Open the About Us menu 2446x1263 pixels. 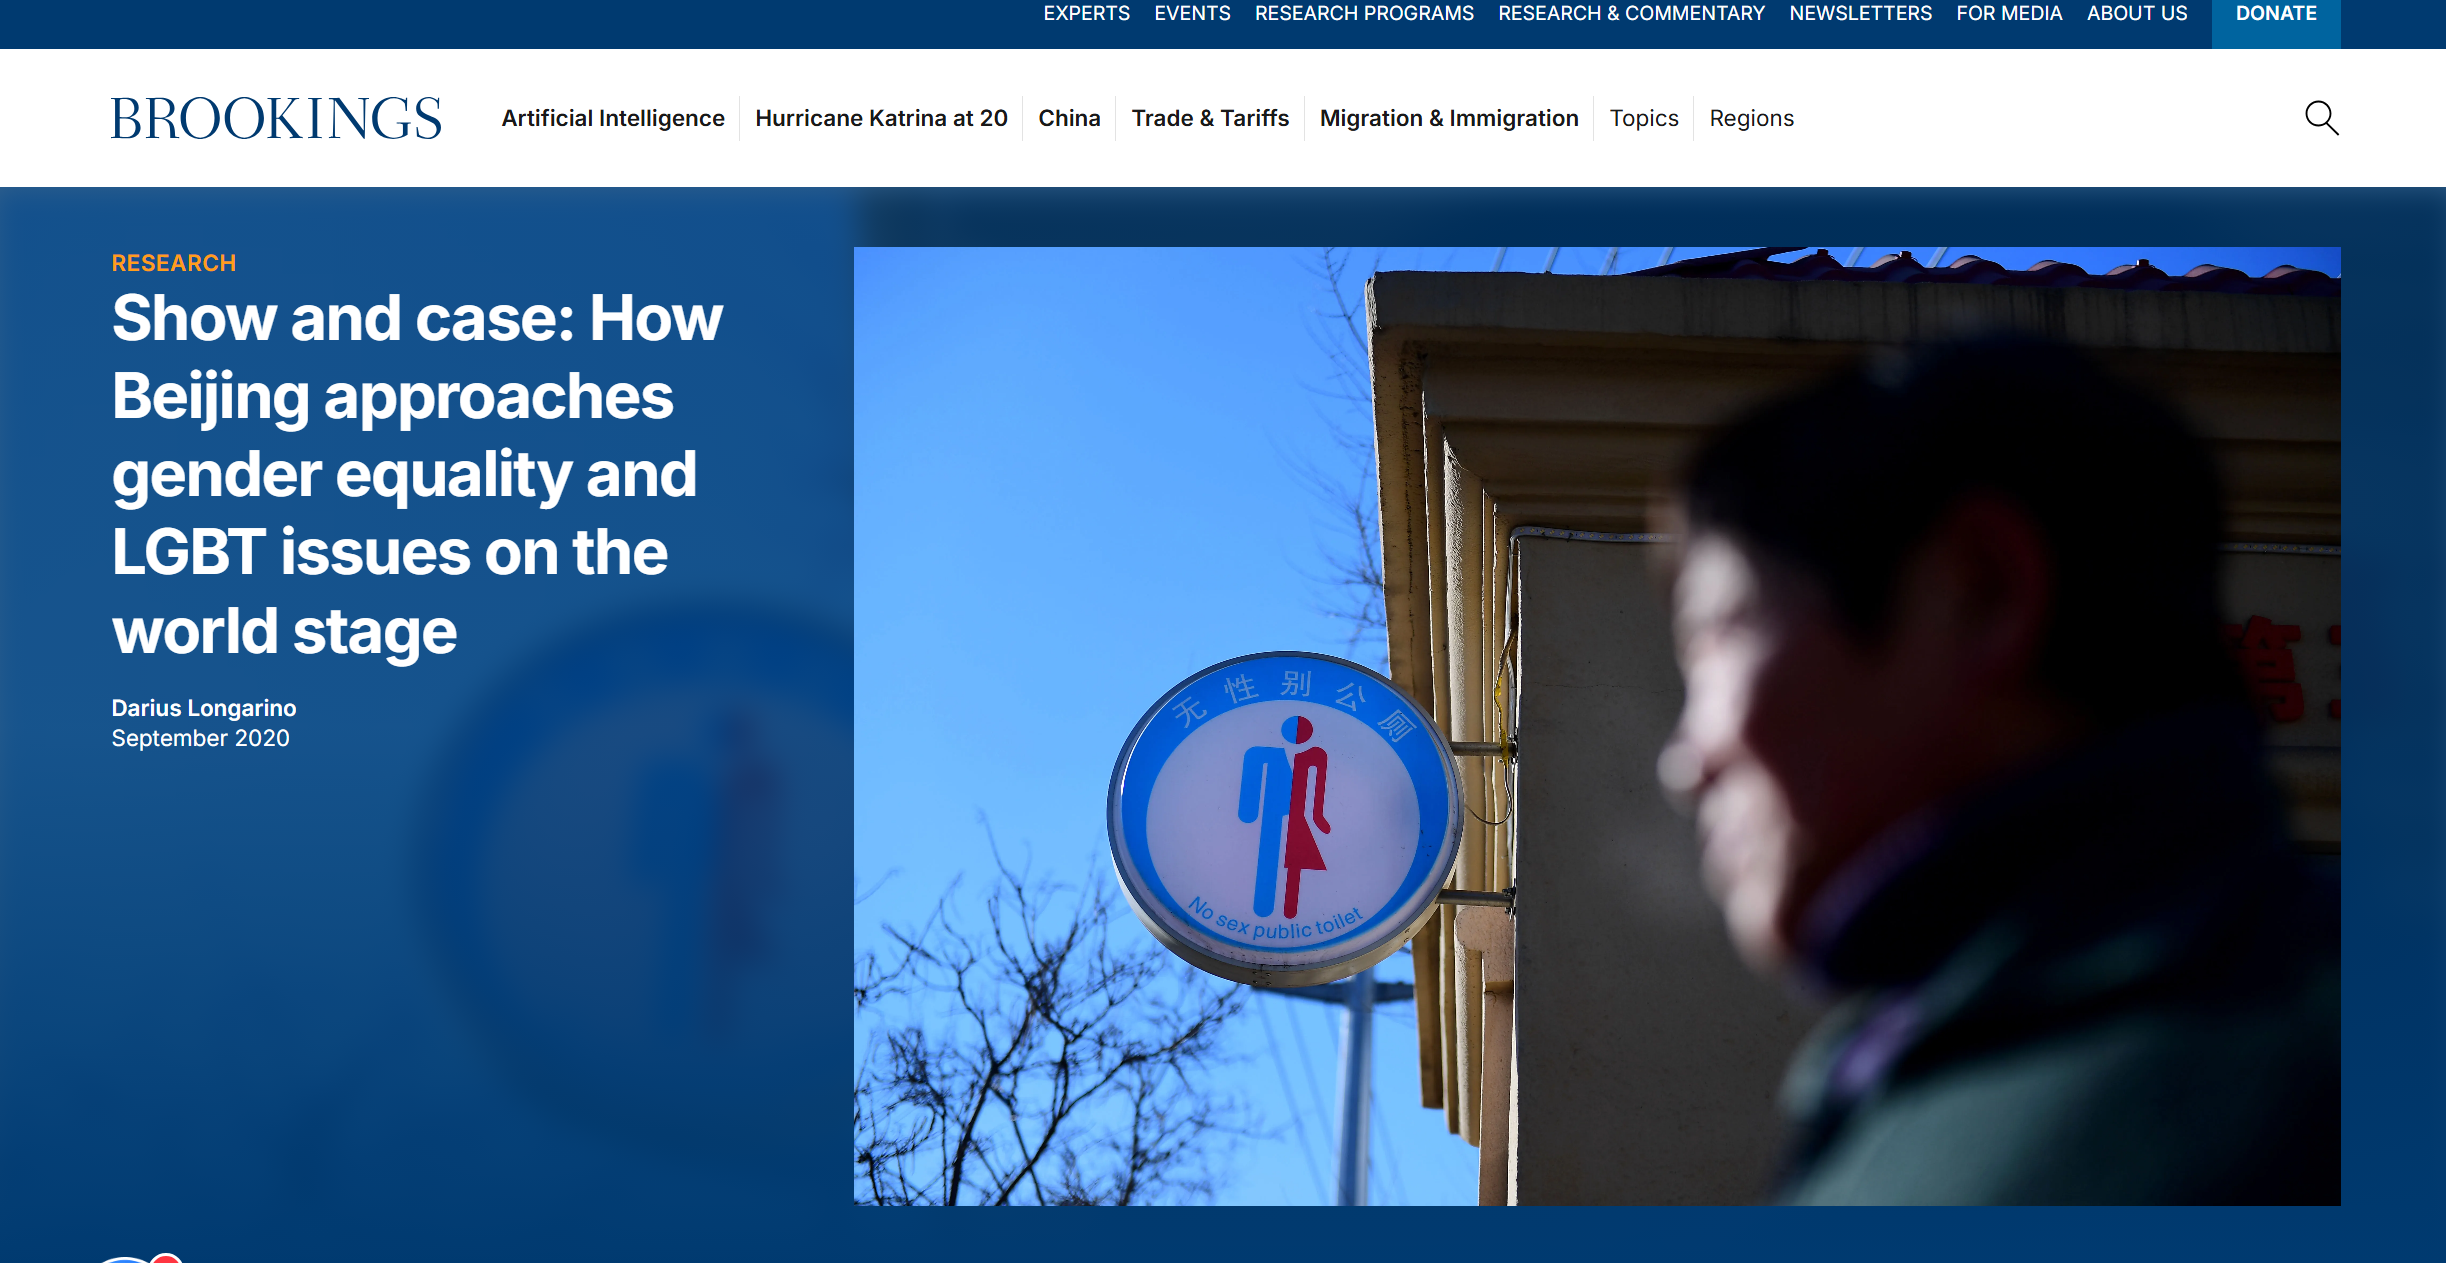[2137, 14]
